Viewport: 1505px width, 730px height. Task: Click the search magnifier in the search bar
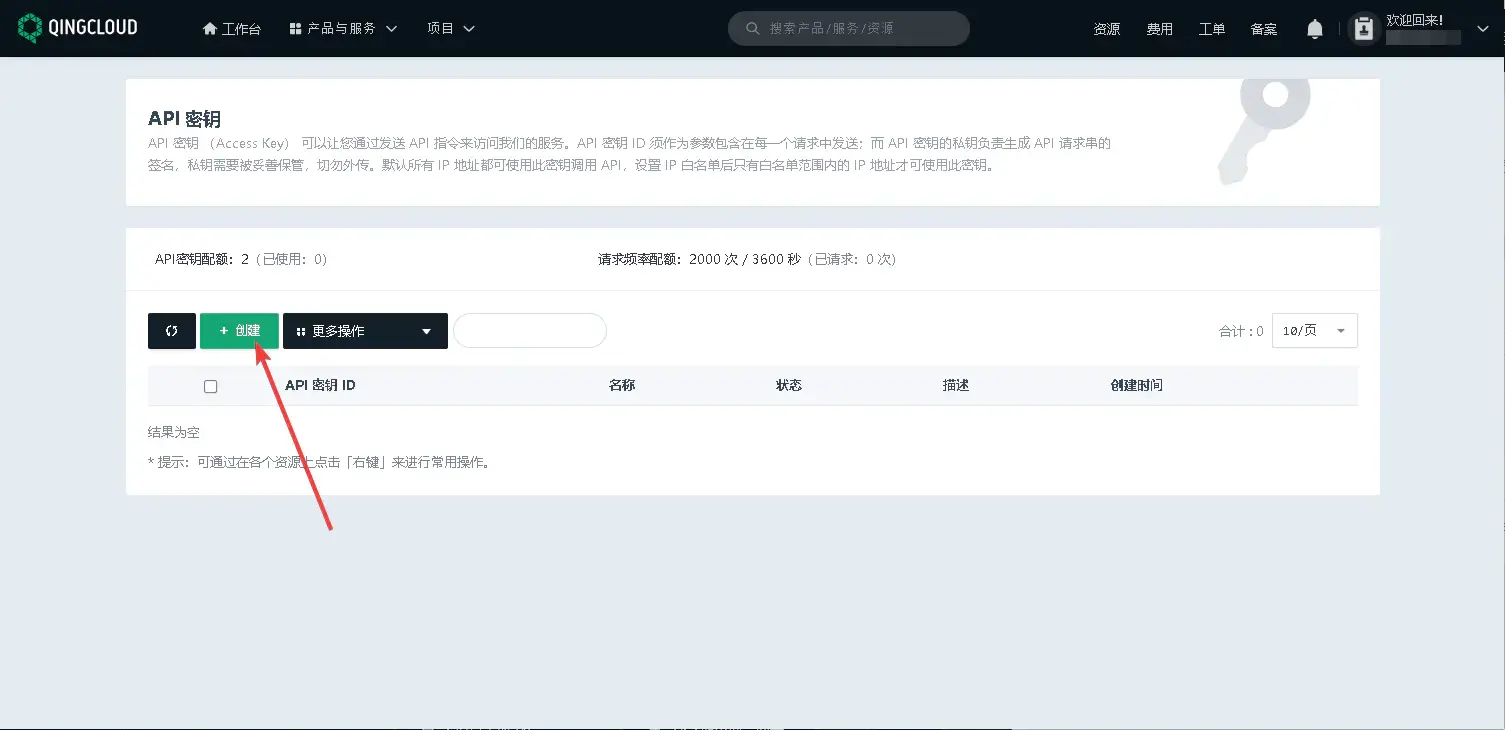[x=751, y=28]
